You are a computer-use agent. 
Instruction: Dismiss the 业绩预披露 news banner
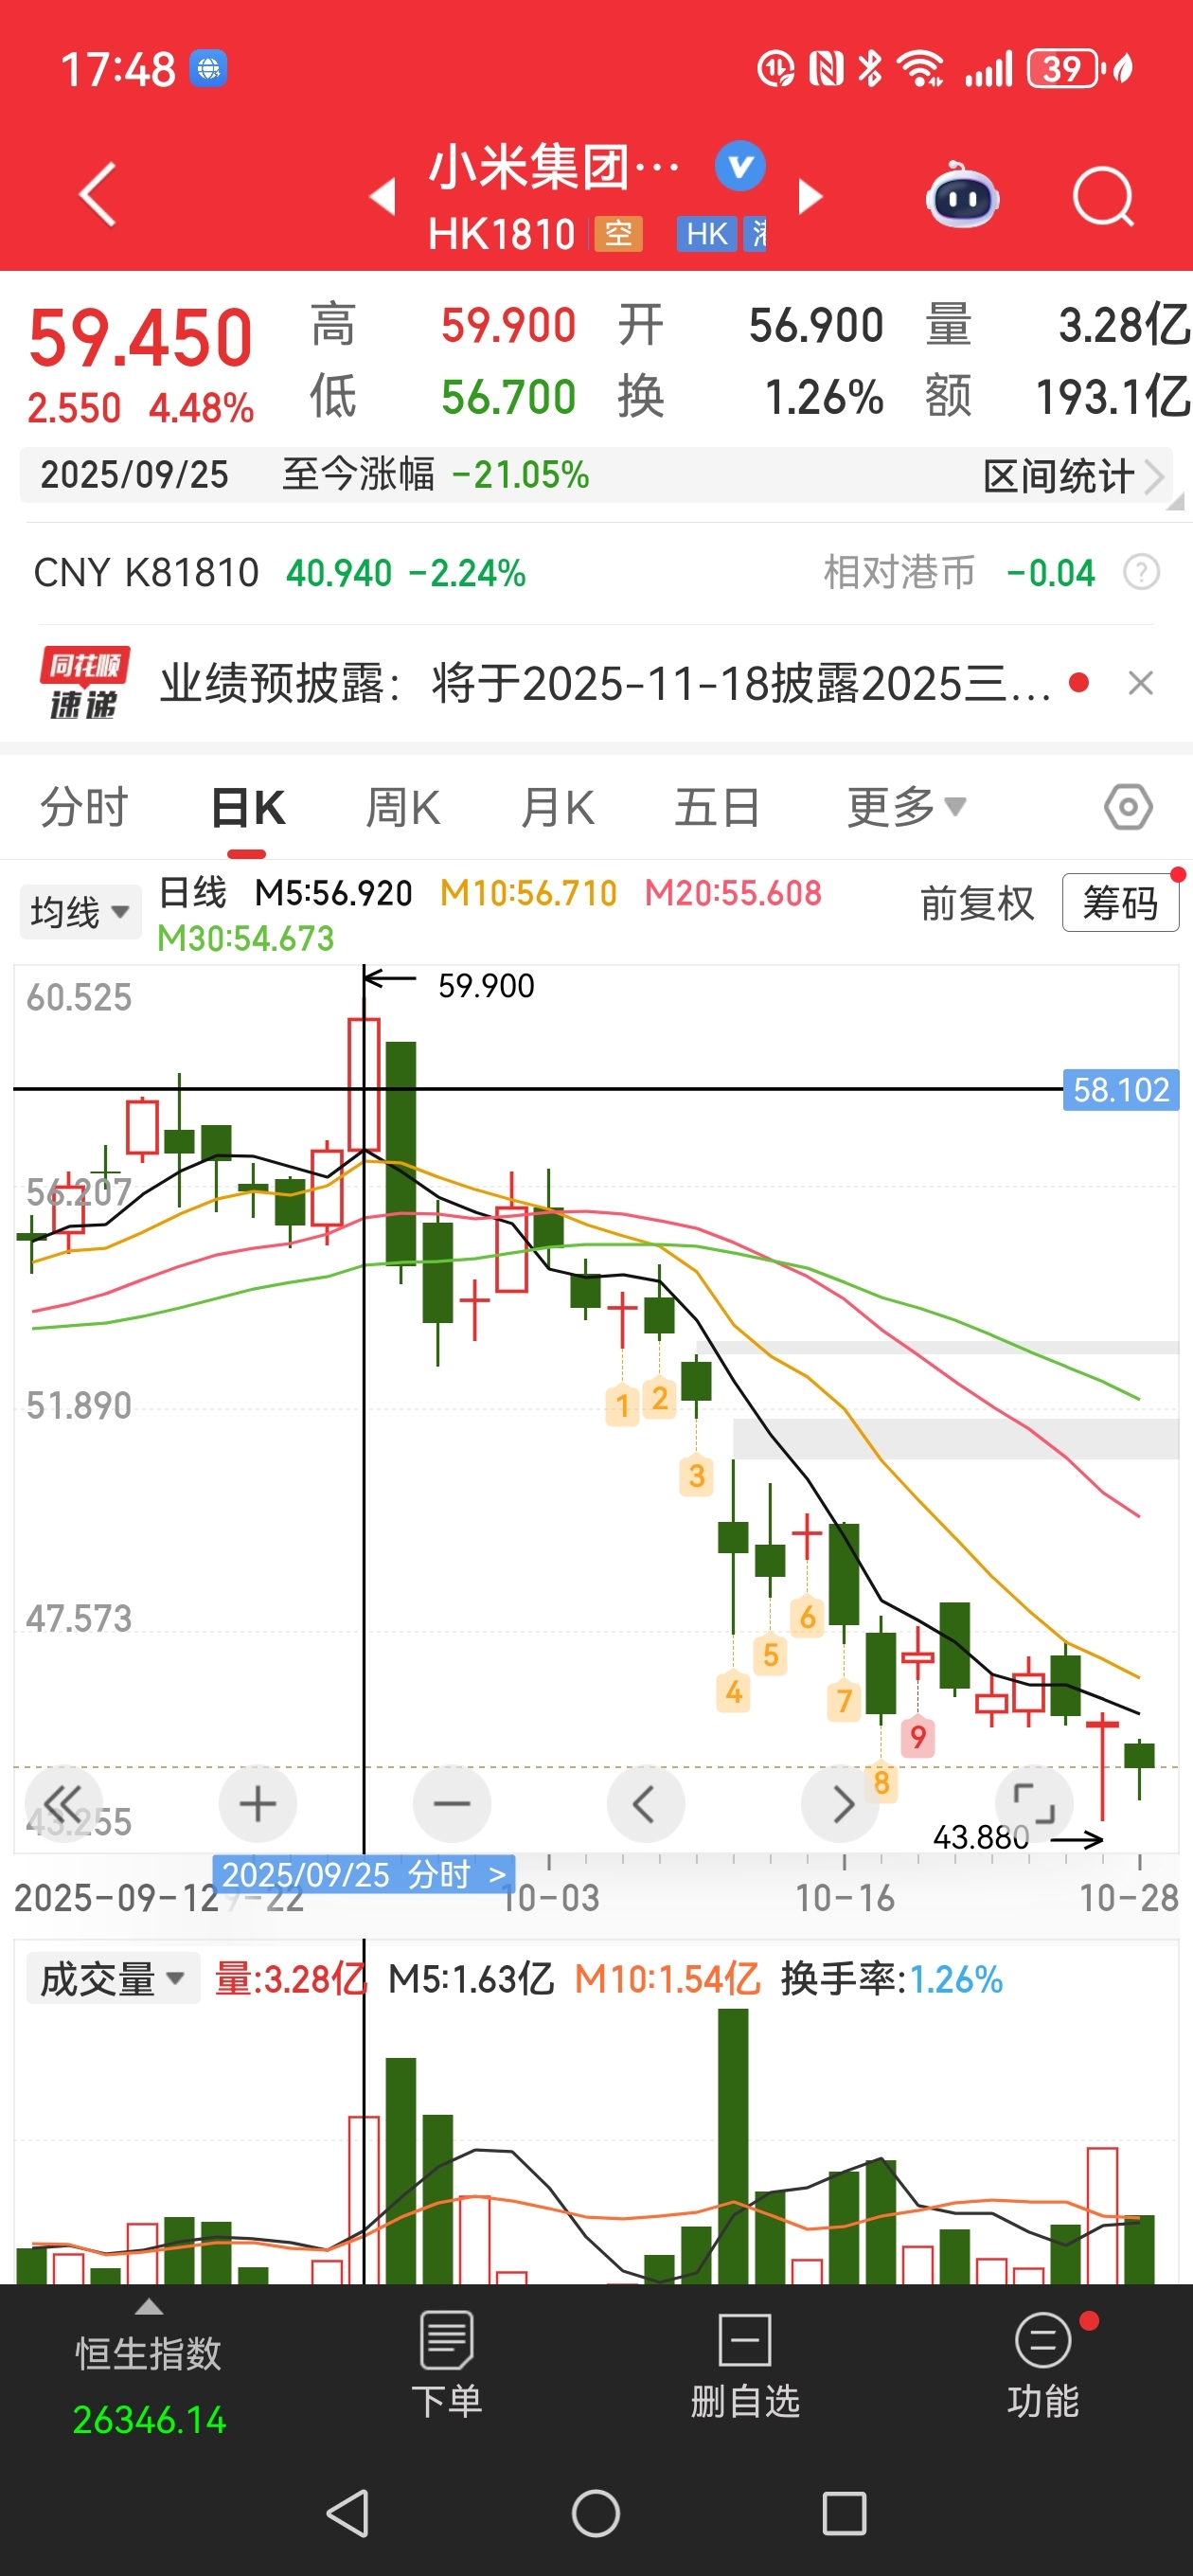[1140, 683]
